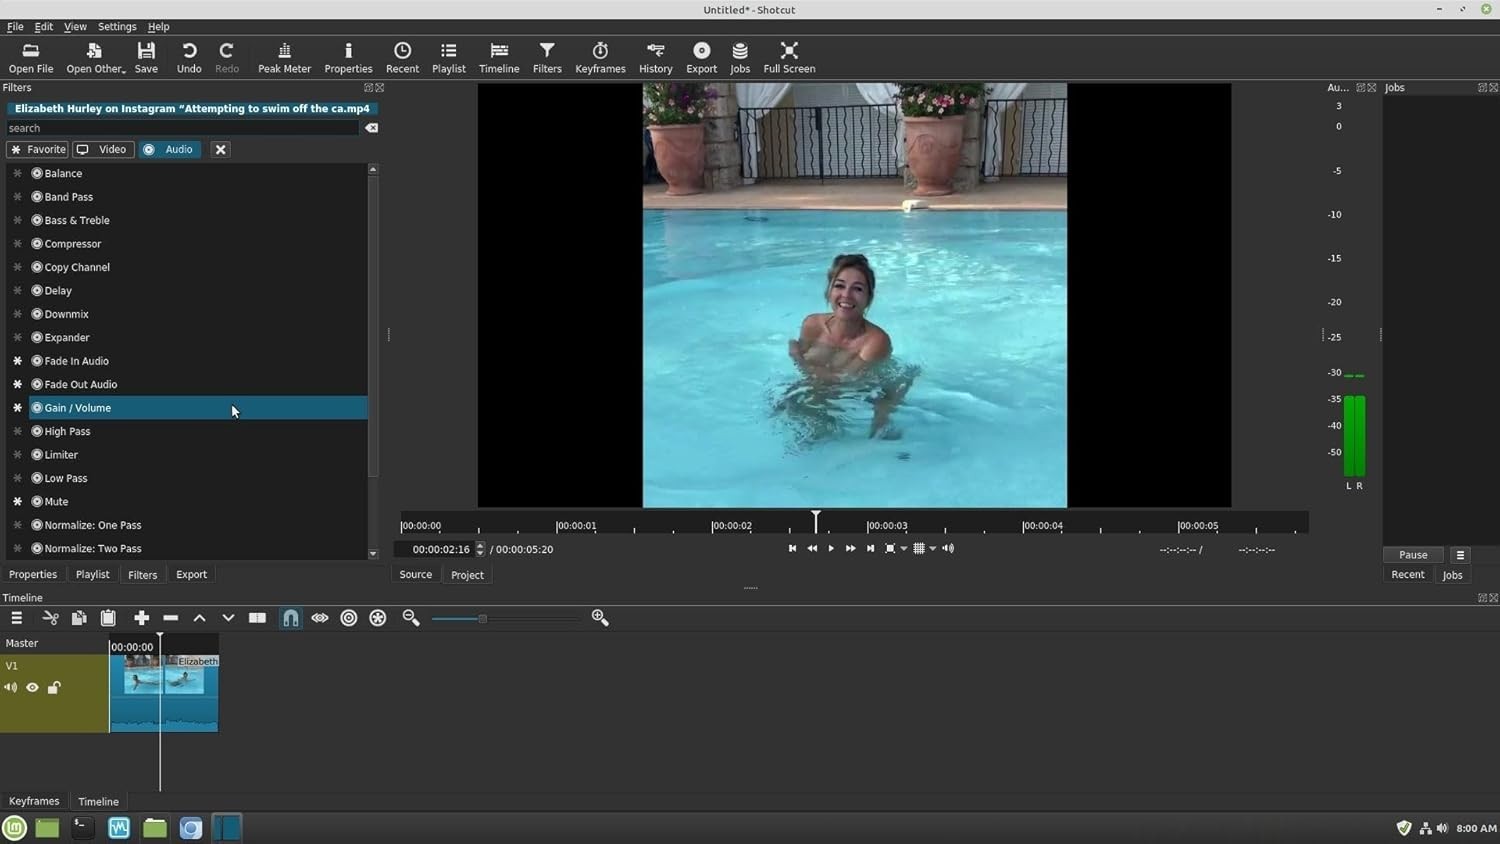This screenshot has width=1500, height=844.
Task: Expand the Open Other dropdown
Action: (95, 58)
